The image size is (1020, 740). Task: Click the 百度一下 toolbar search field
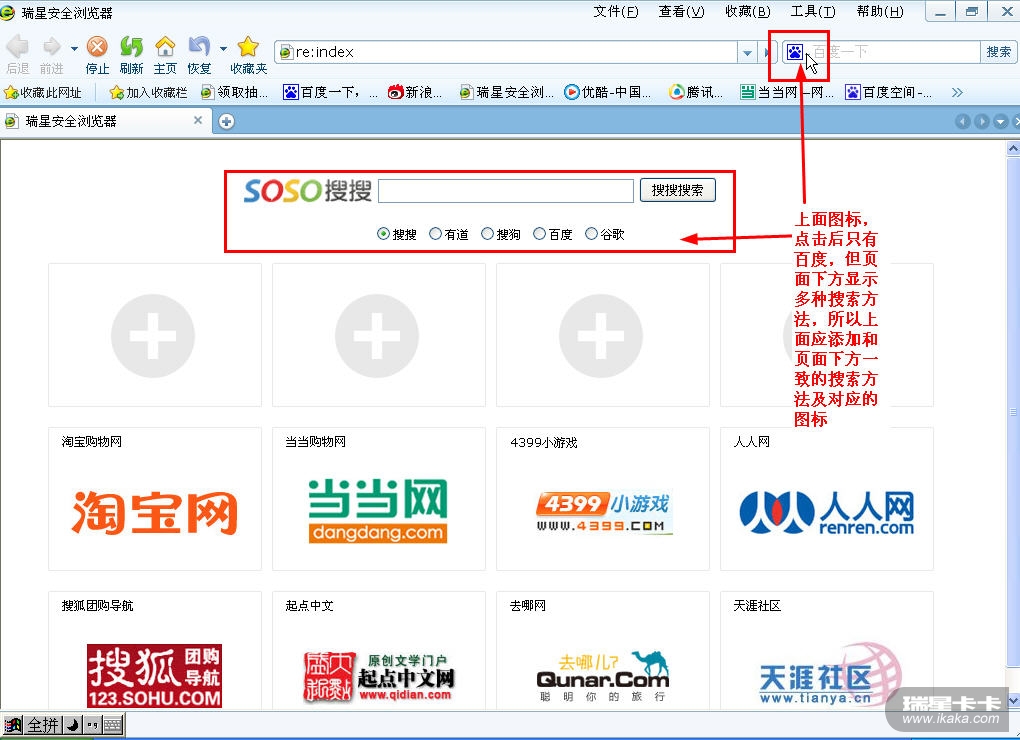click(x=892, y=52)
